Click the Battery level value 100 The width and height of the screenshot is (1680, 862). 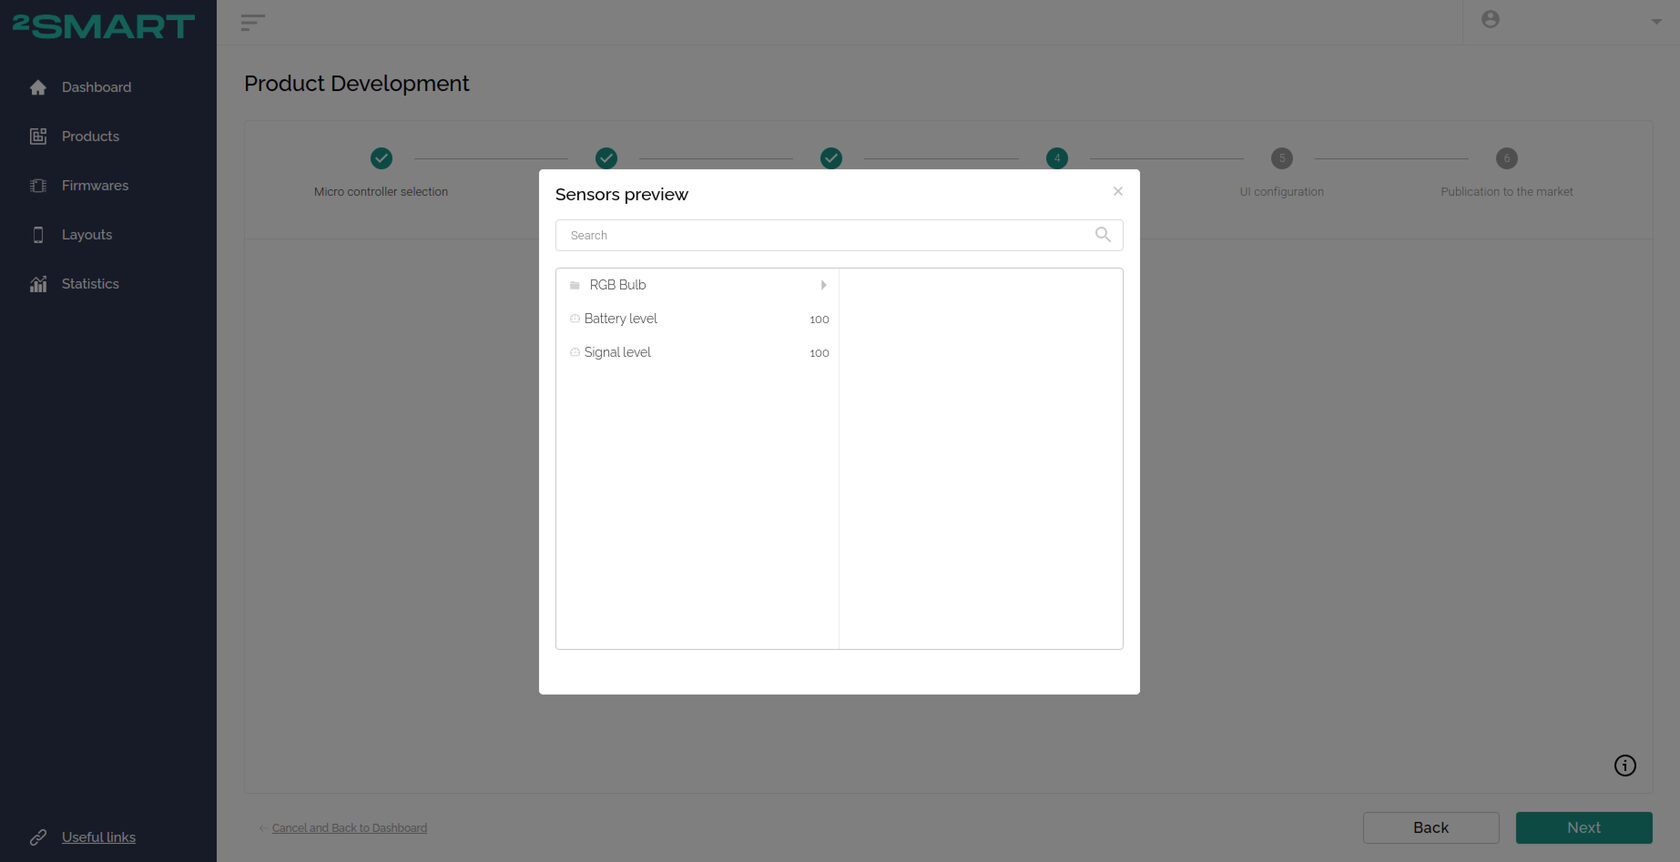[819, 319]
